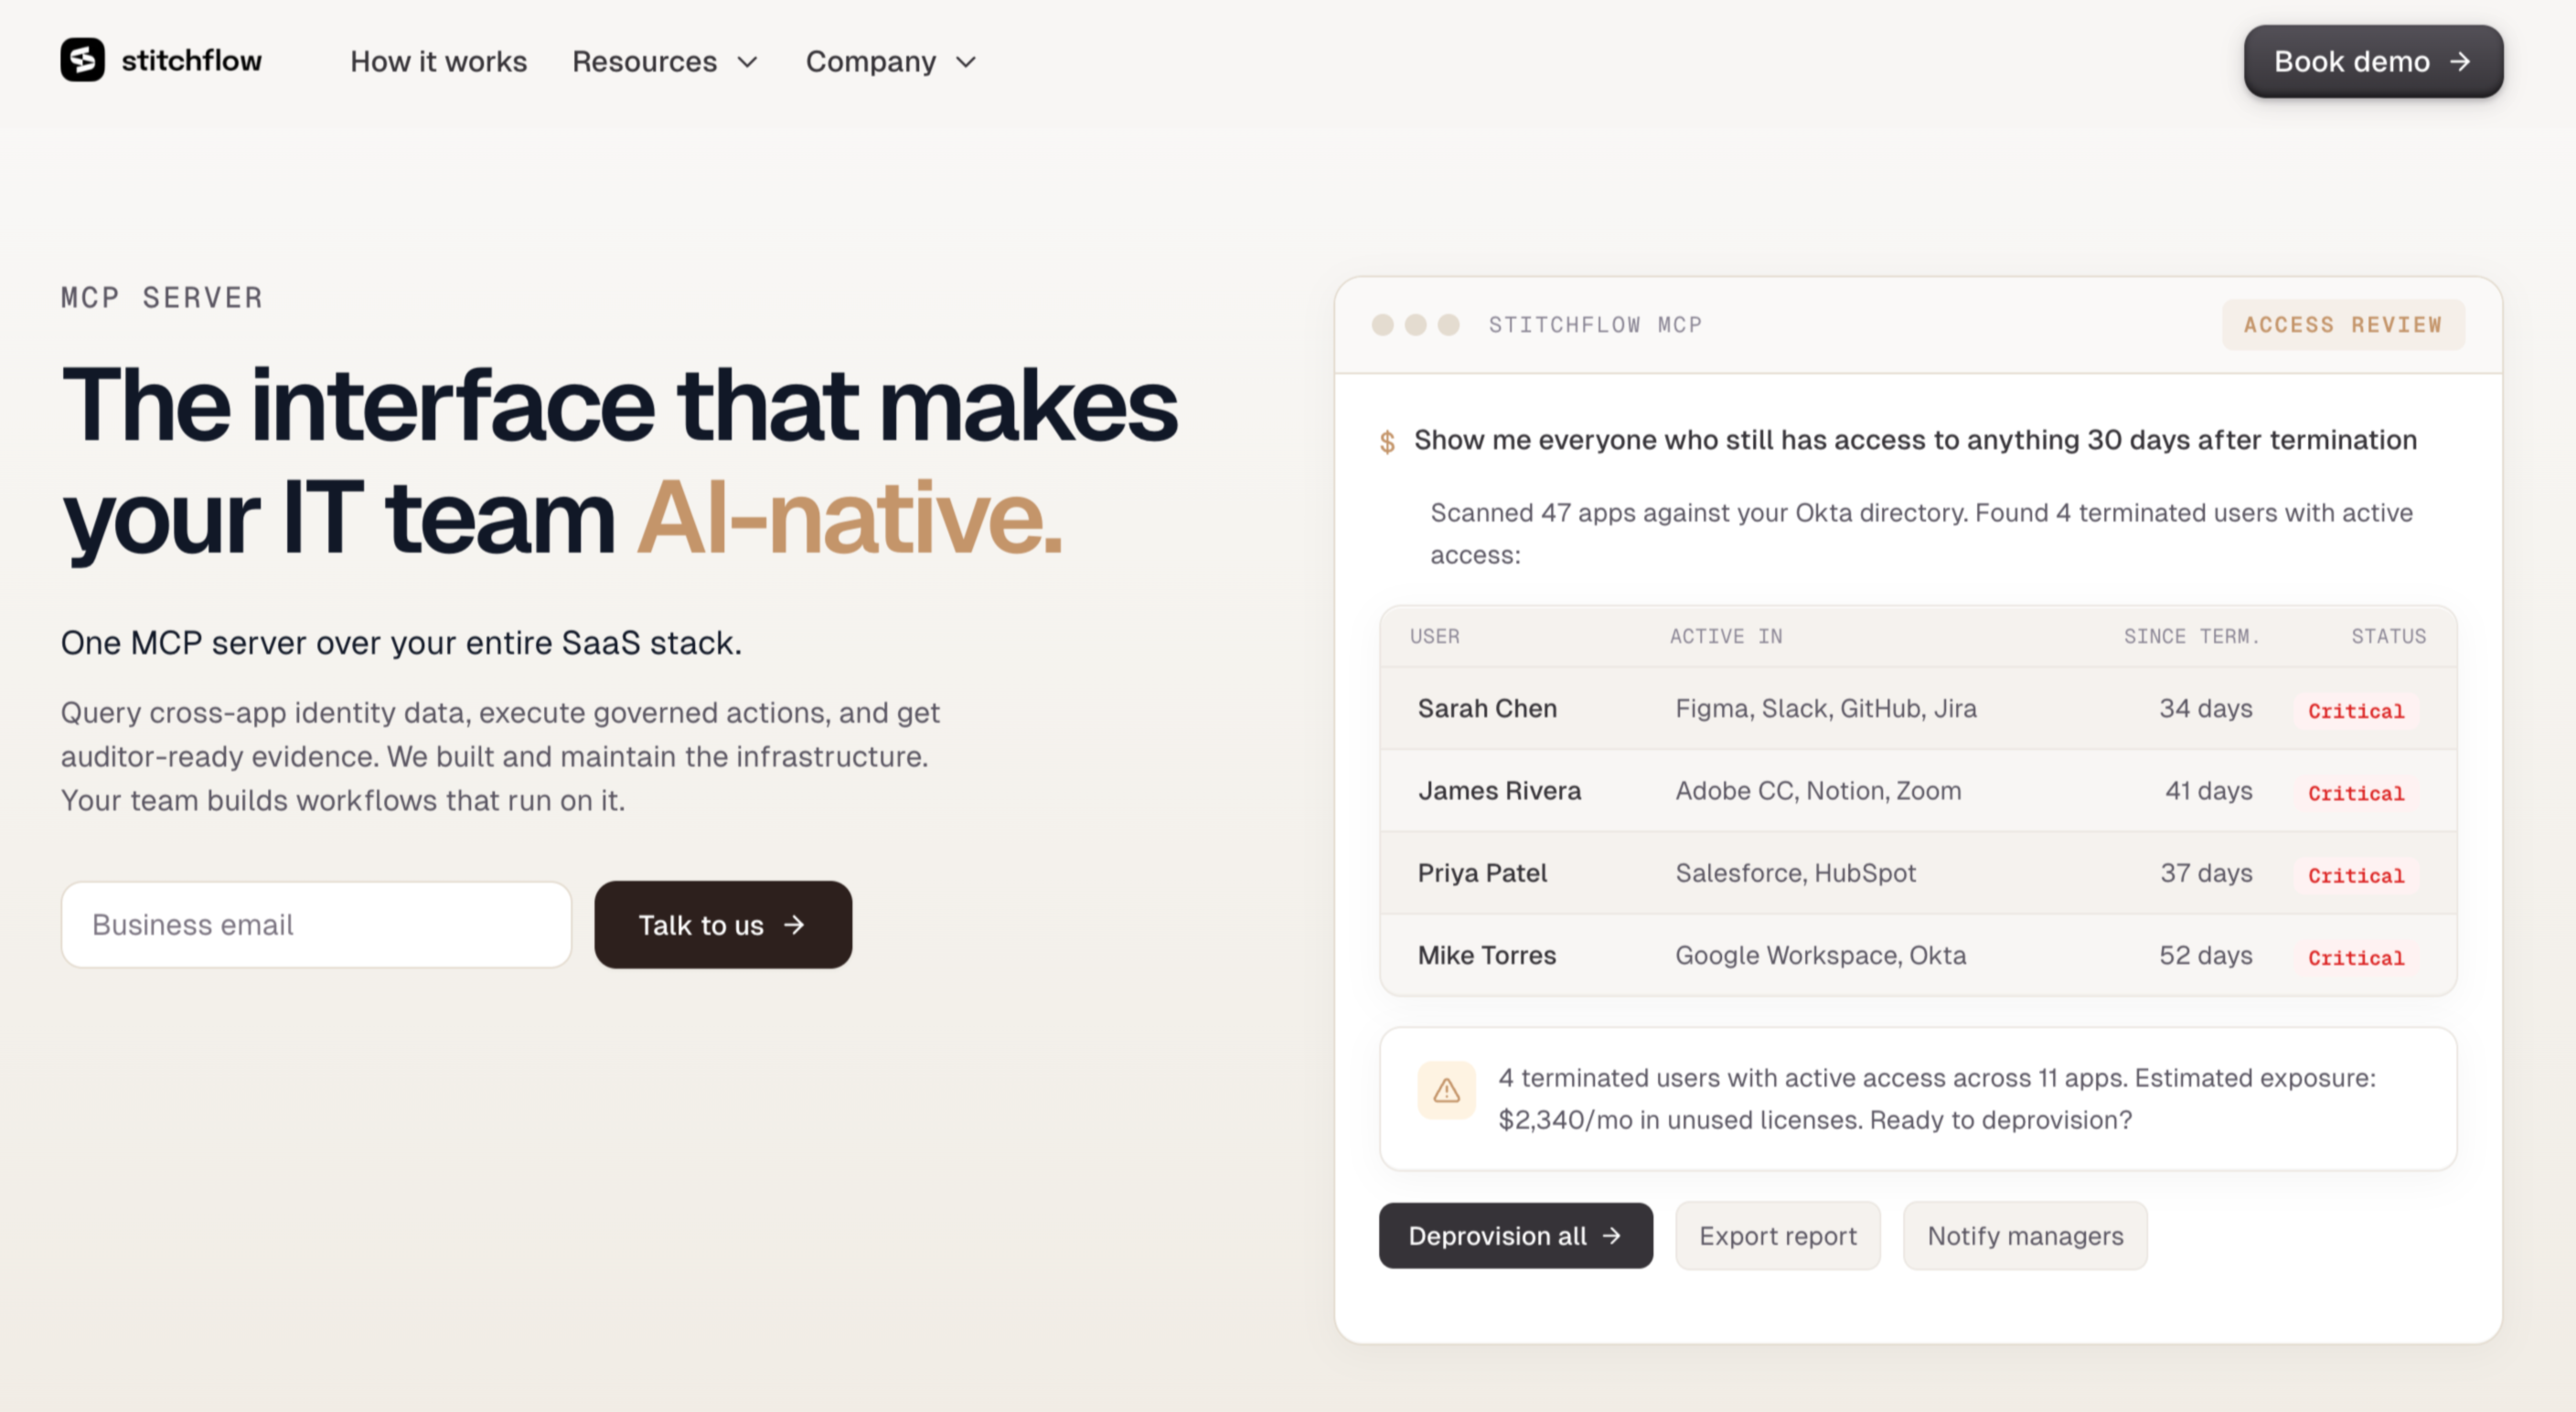This screenshot has height=1412, width=2576.
Task: Click the Book demo button
Action: (2373, 62)
